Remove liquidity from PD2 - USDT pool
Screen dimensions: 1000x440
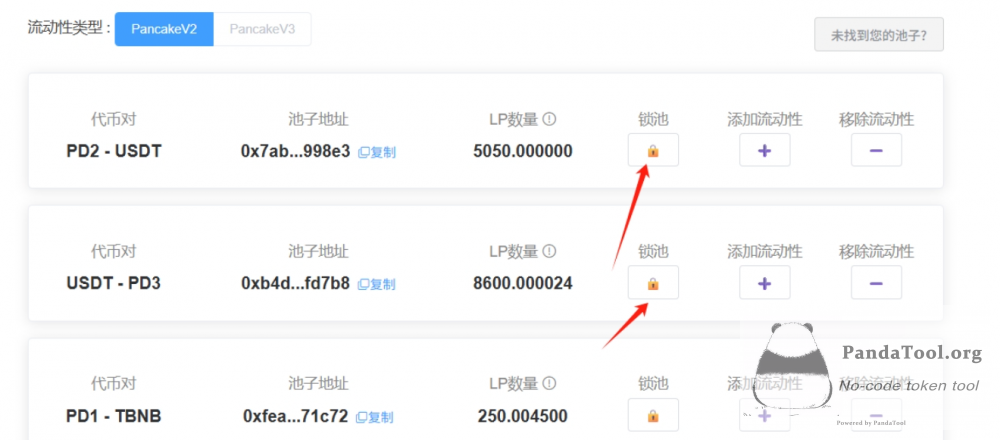pyautogui.click(x=876, y=151)
